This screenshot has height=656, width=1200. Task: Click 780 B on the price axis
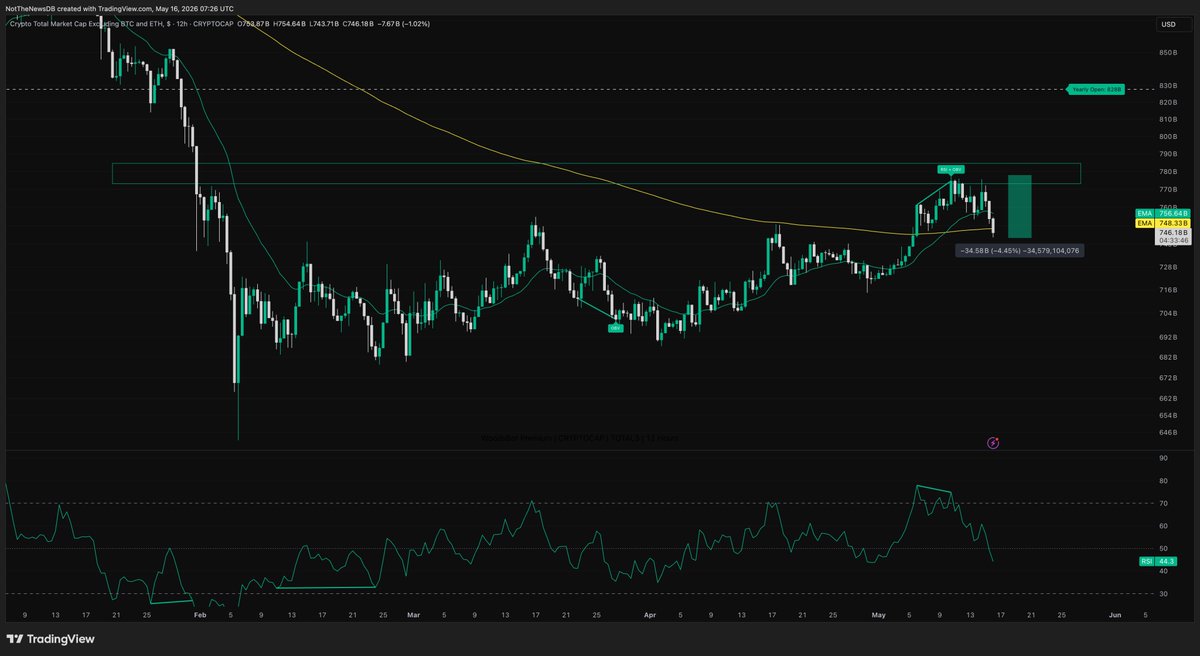click(x=1168, y=172)
